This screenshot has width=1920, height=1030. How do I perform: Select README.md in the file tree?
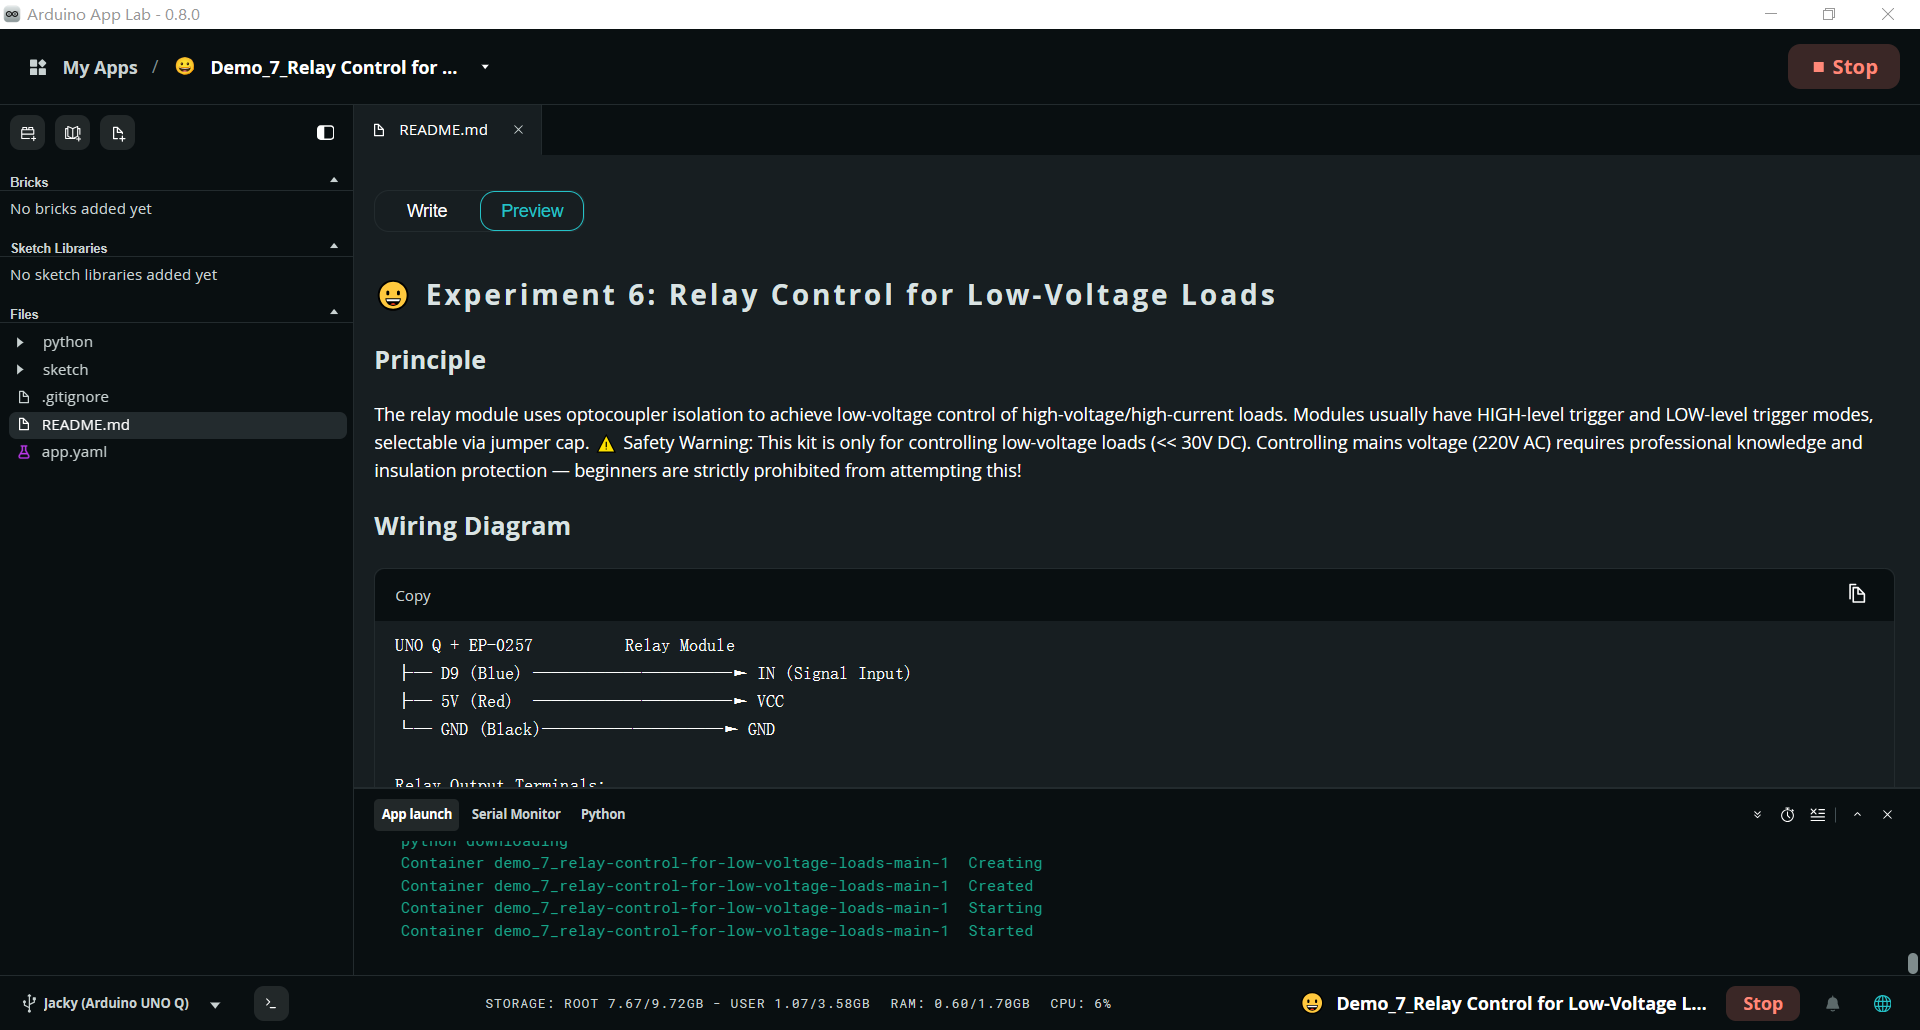pos(178,425)
